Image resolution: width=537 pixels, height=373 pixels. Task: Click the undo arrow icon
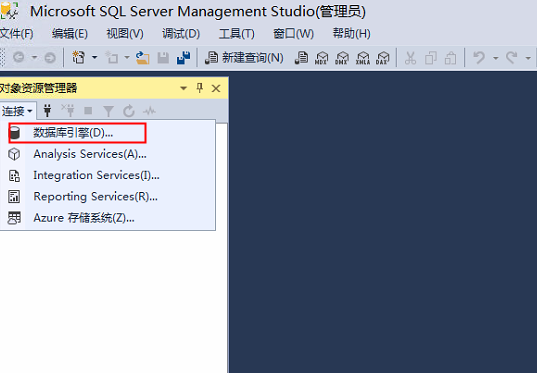[x=479, y=57]
